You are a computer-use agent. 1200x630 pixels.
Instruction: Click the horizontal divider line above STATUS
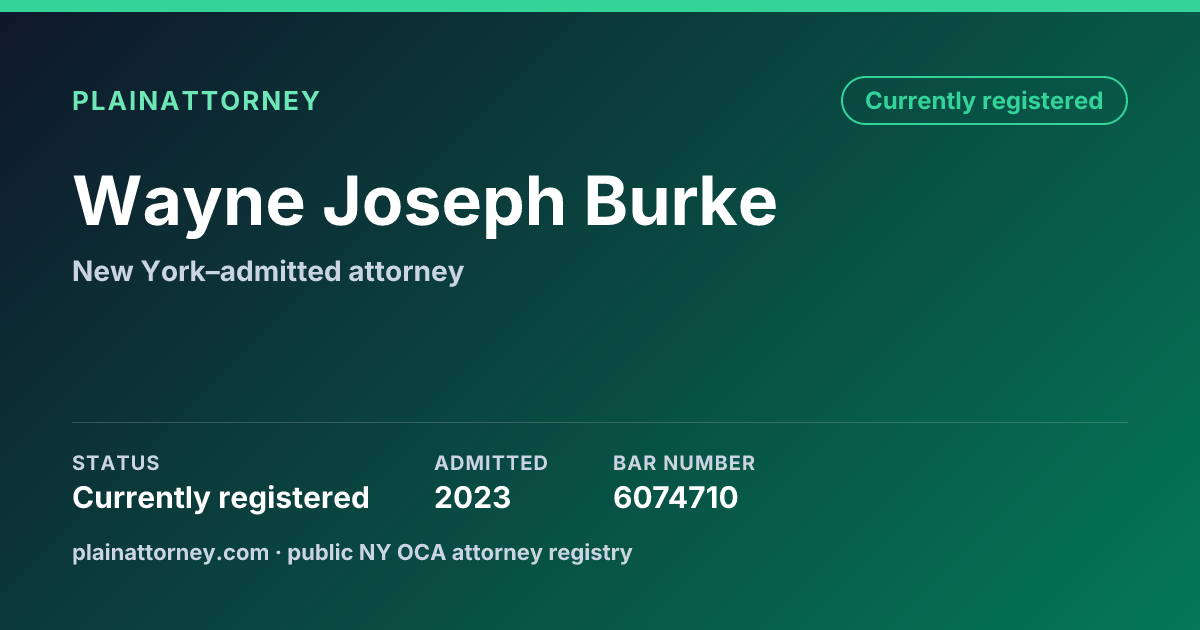(600, 422)
